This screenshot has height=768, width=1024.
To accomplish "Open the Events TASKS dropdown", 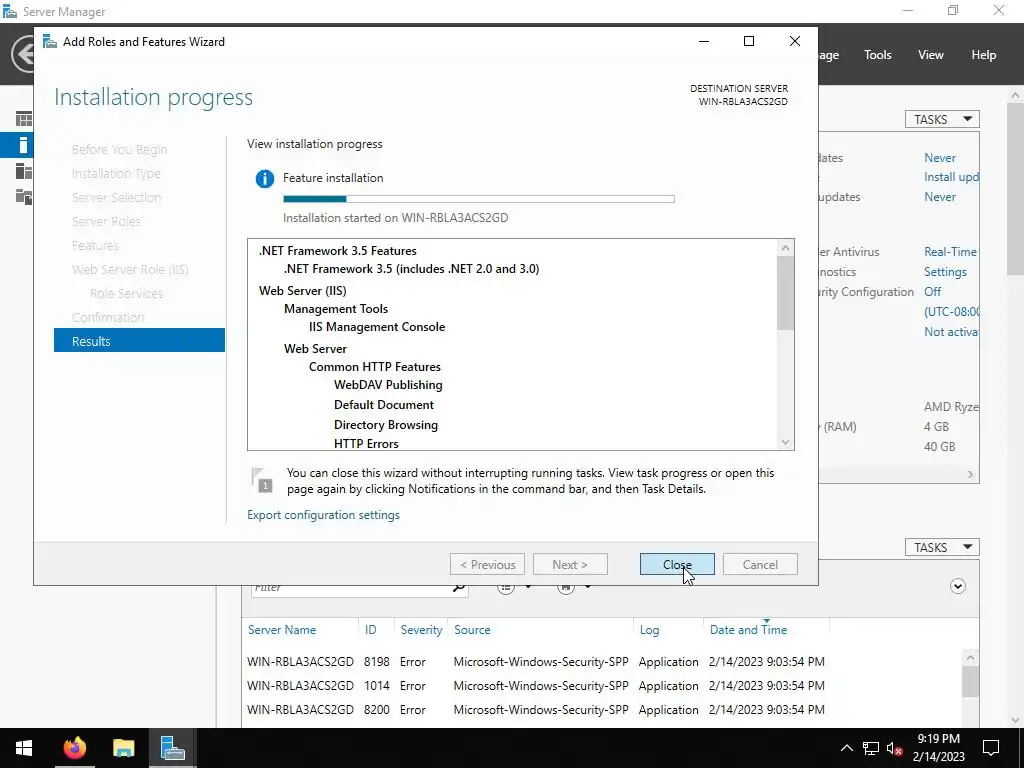I will (942, 547).
